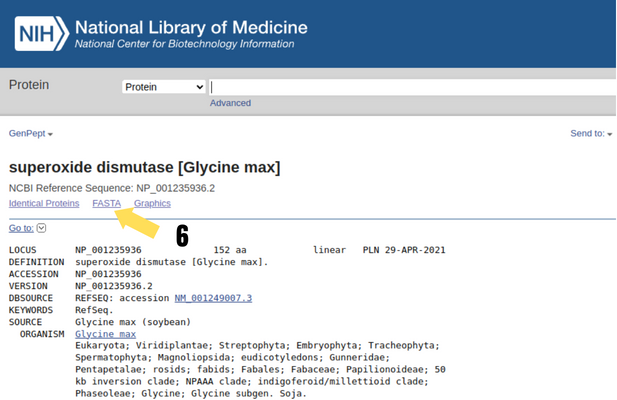
Task: Open the Send to menu
Action: point(591,134)
